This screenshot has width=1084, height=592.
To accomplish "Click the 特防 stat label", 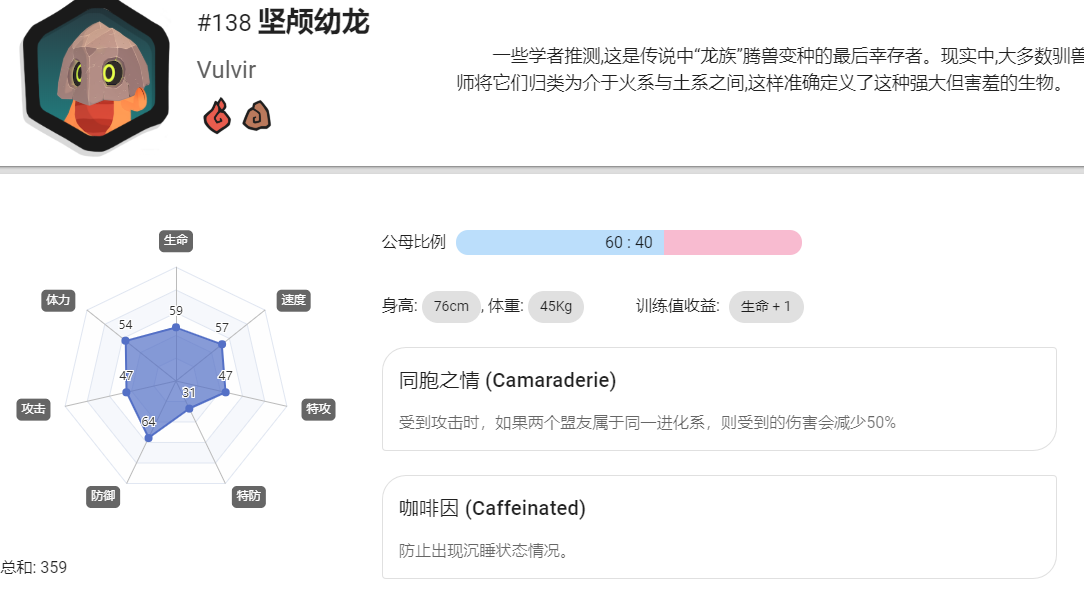I will tap(249, 496).
